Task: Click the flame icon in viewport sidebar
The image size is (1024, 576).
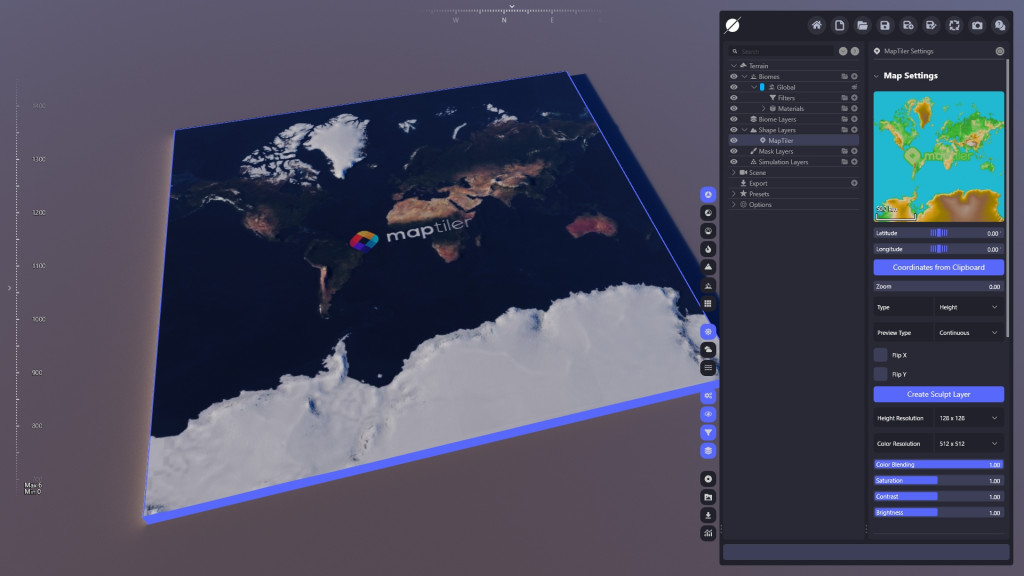Action: pyautogui.click(x=708, y=249)
